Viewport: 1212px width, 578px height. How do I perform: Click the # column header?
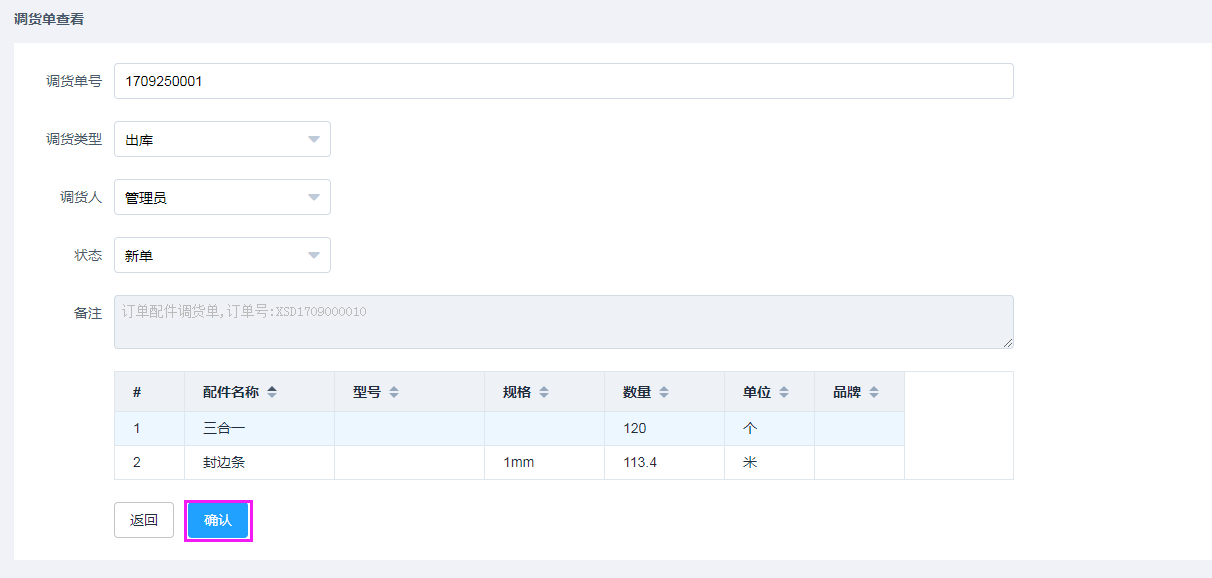(137, 393)
